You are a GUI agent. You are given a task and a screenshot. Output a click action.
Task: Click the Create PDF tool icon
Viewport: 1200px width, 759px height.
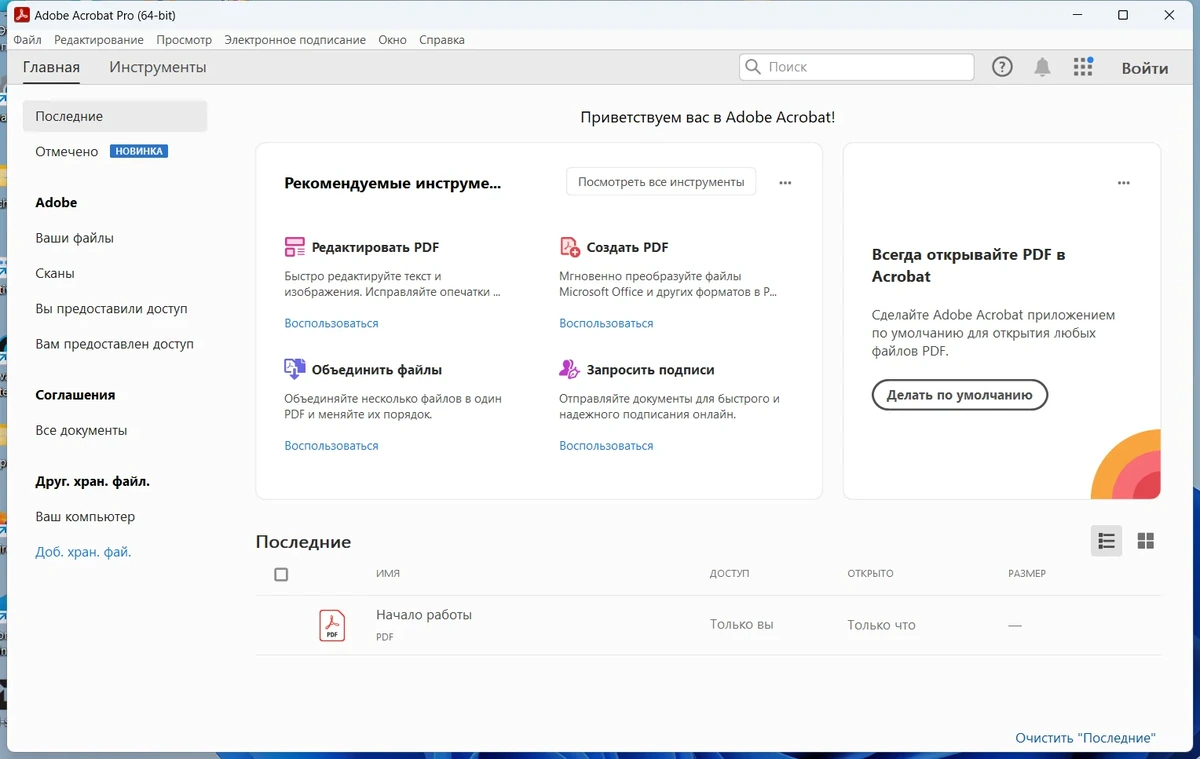(x=569, y=247)
